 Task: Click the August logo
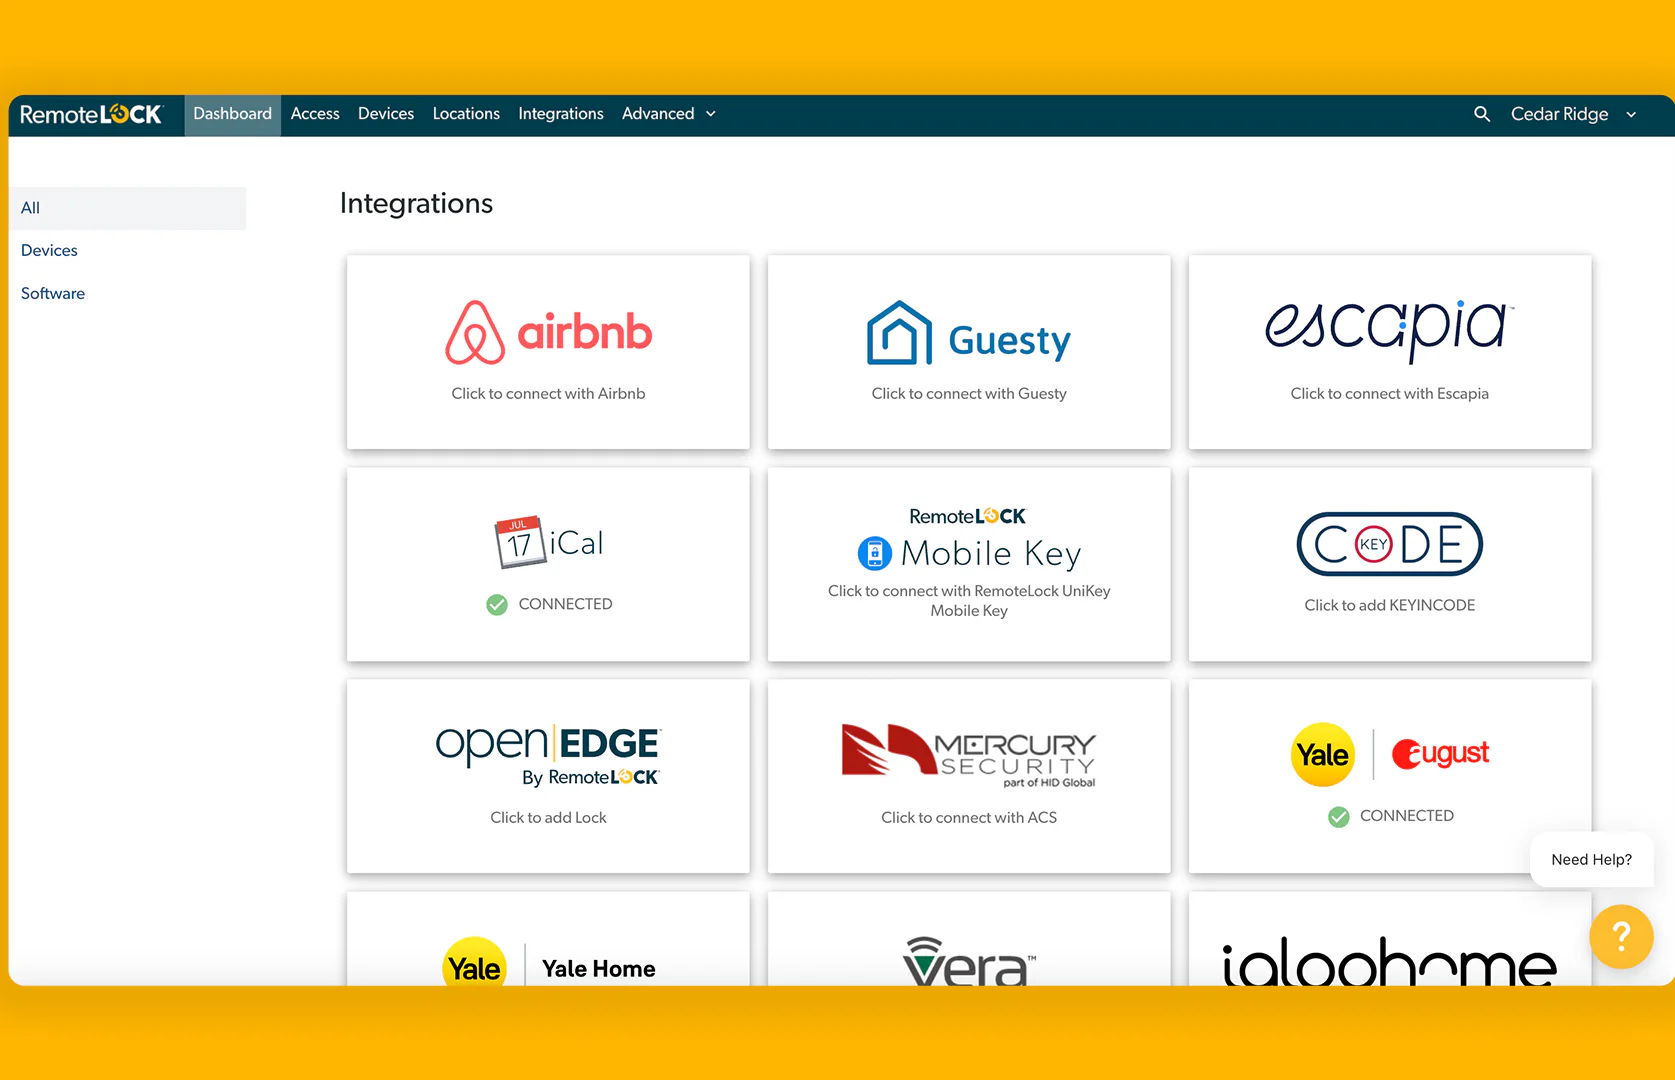(x=1440, y=753)
